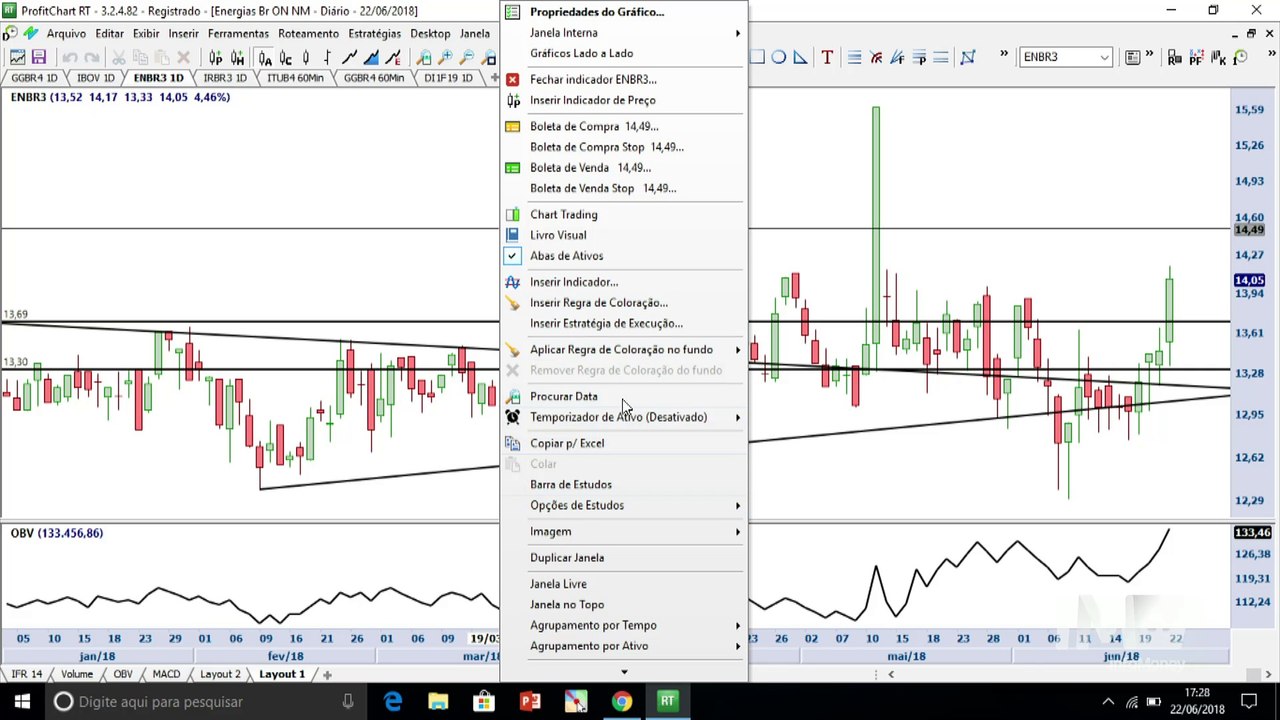Viewport: 1280px width, 720px height.
Task: Click the PF point-and-figure icon
Action: tap(1196, 57)
